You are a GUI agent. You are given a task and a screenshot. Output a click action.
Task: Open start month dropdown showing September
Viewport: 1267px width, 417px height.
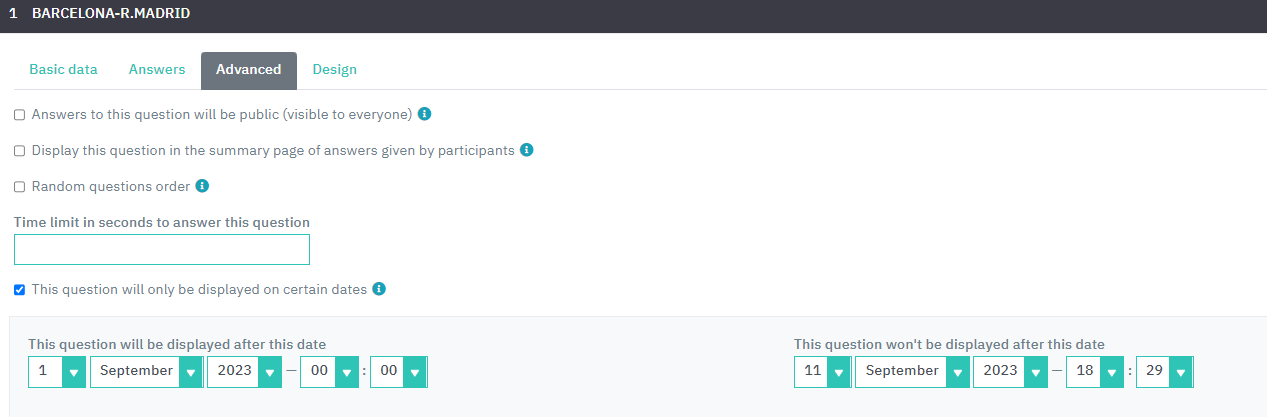147,371
